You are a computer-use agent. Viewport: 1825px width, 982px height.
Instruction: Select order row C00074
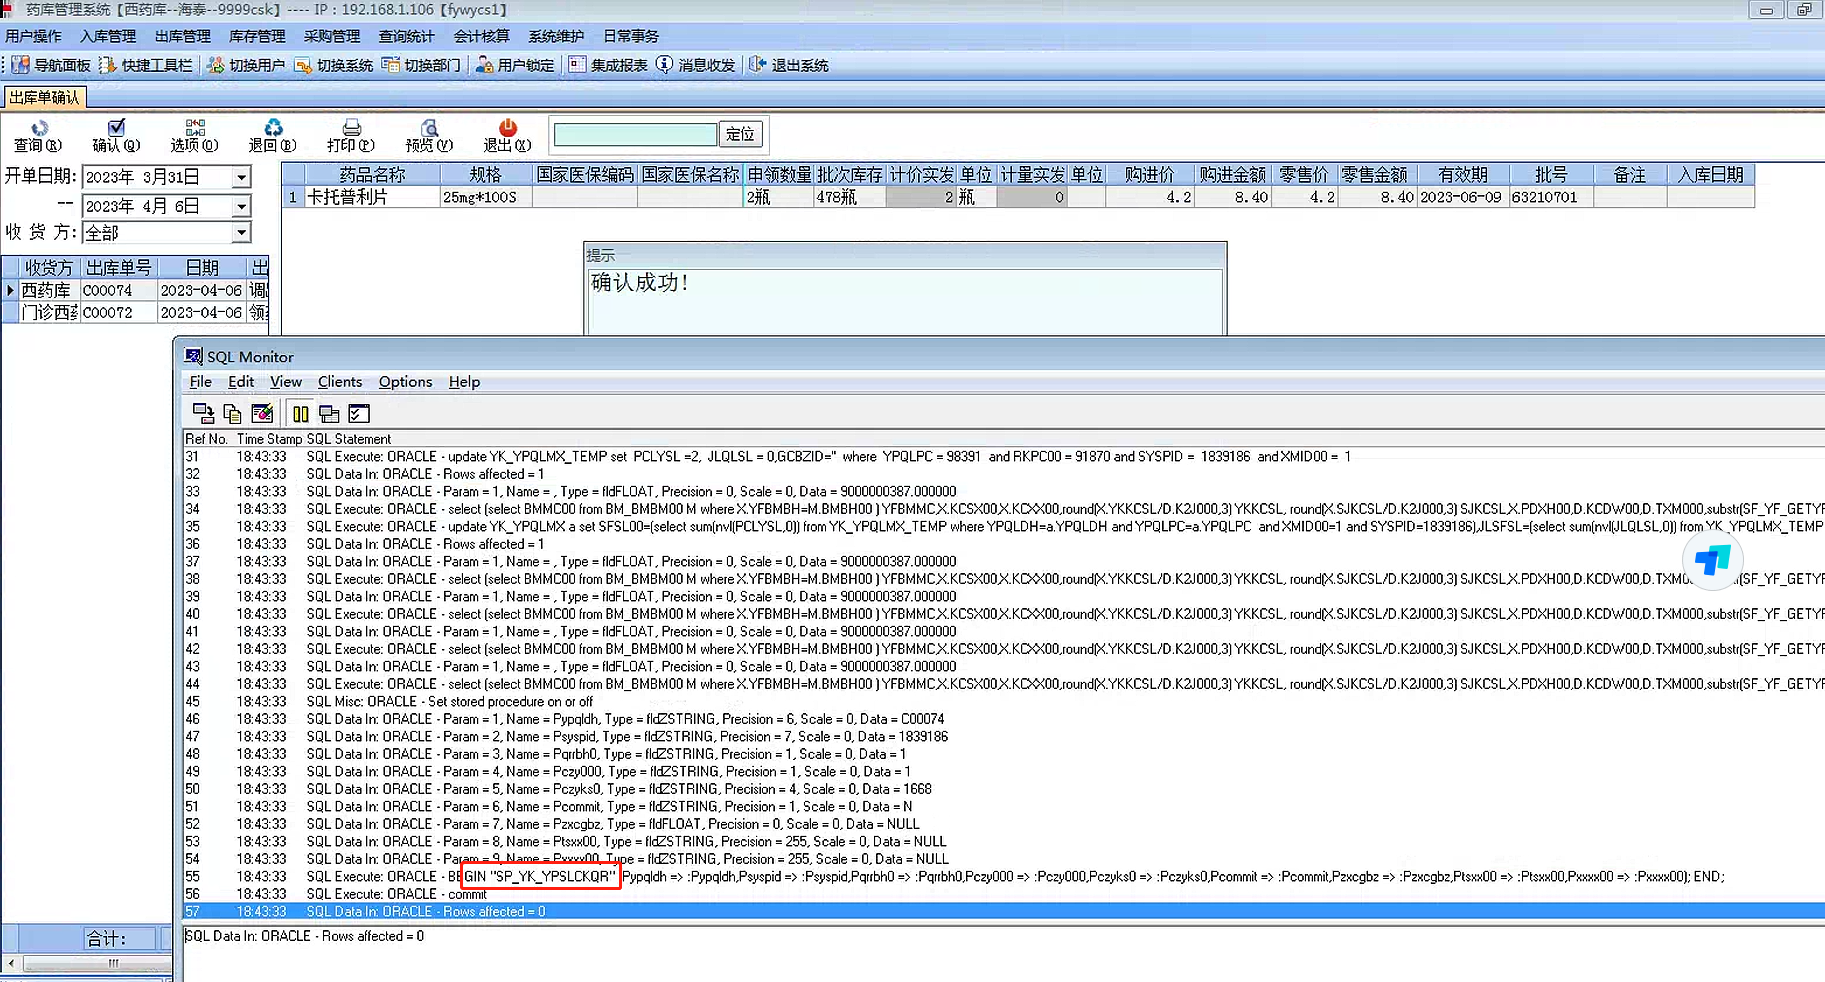(x=136, y=290)
